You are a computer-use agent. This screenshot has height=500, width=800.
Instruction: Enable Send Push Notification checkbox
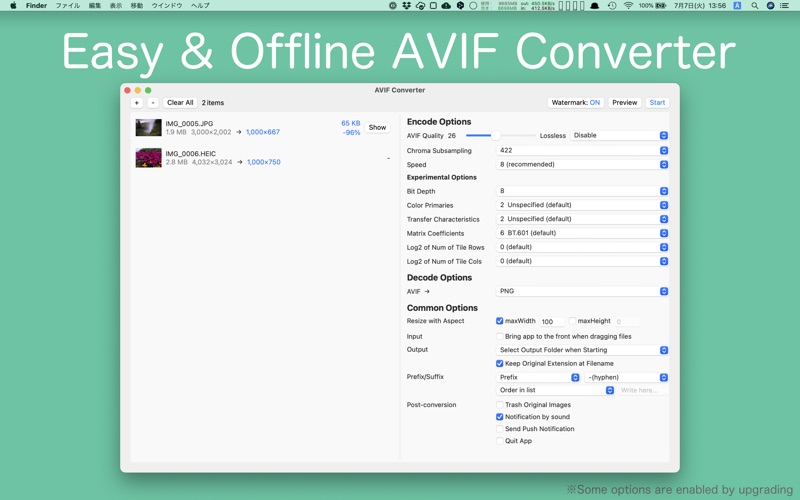(499, 429)
